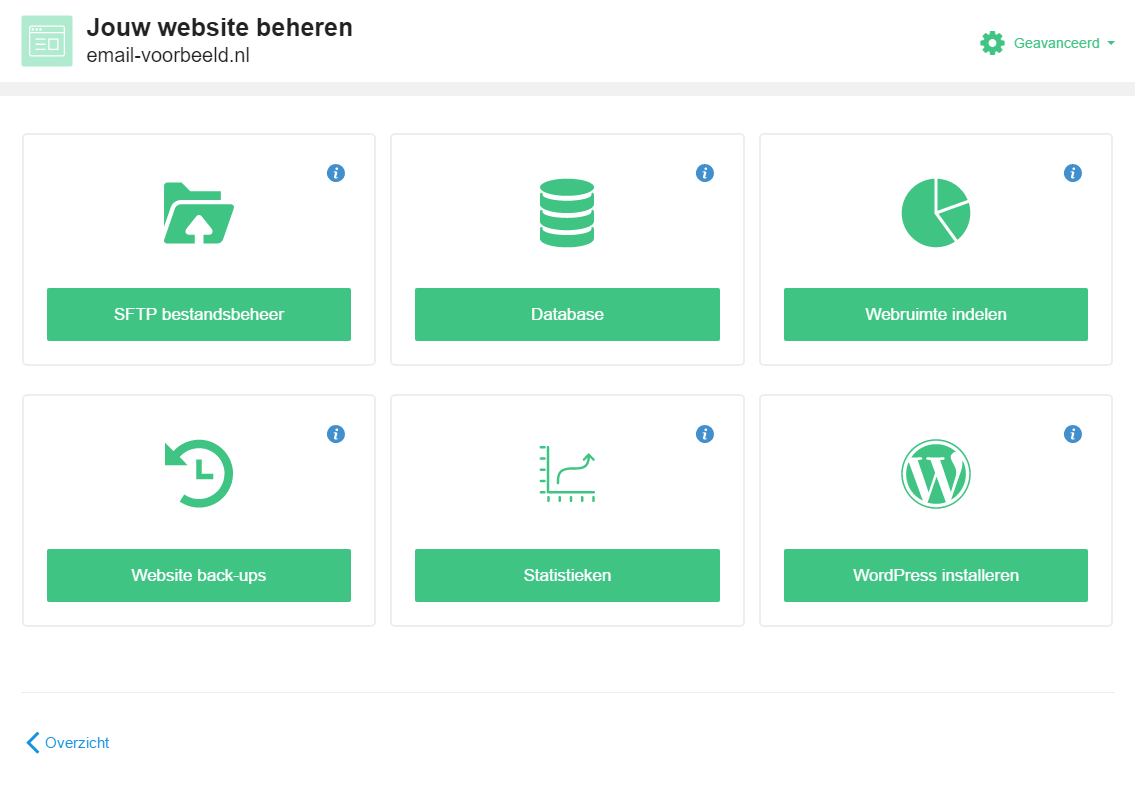
Task: Click the Jouw website beheren heading
Action: click(x=219, y=27)
